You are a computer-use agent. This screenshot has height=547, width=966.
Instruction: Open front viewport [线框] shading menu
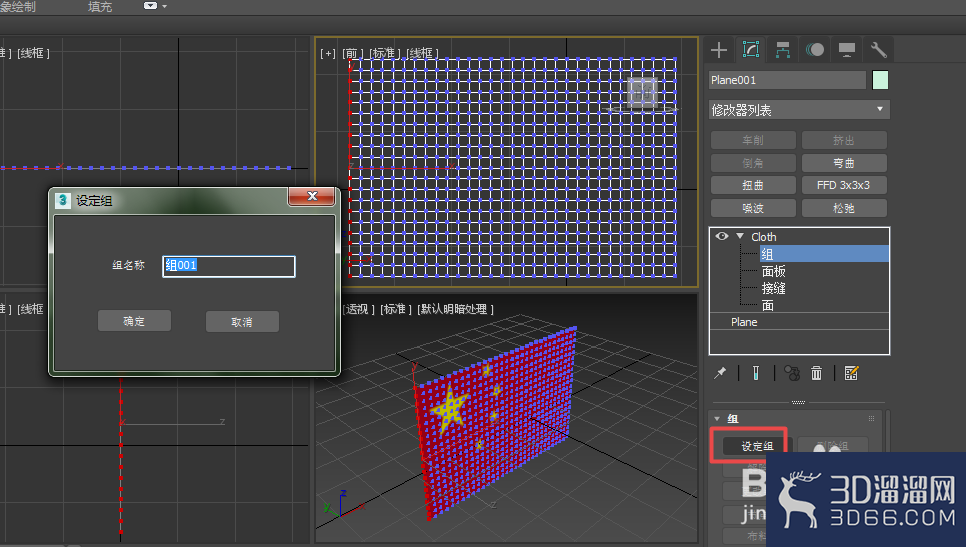tap(422, 54)
